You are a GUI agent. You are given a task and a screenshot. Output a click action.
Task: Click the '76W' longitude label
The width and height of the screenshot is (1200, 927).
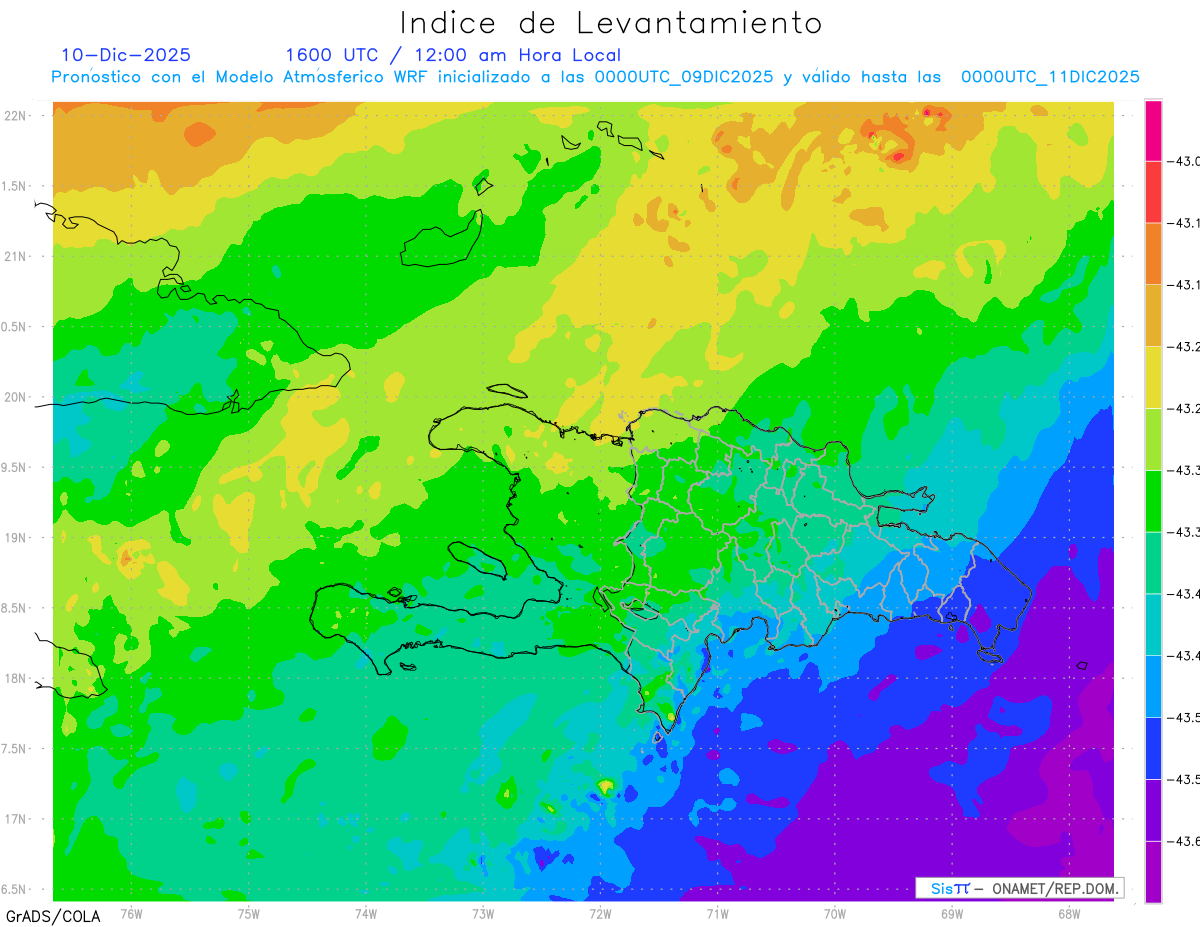pyautogui.click(x=131, y=913)
